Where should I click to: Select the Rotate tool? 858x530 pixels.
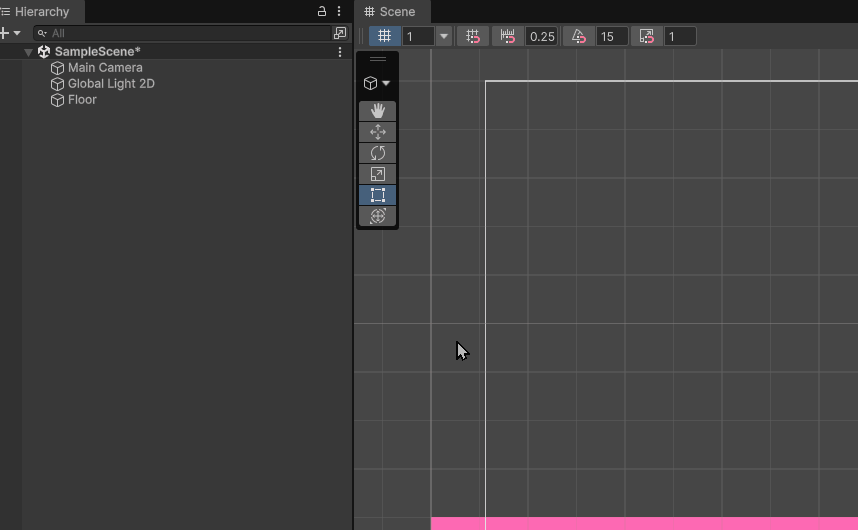(378, 153)
